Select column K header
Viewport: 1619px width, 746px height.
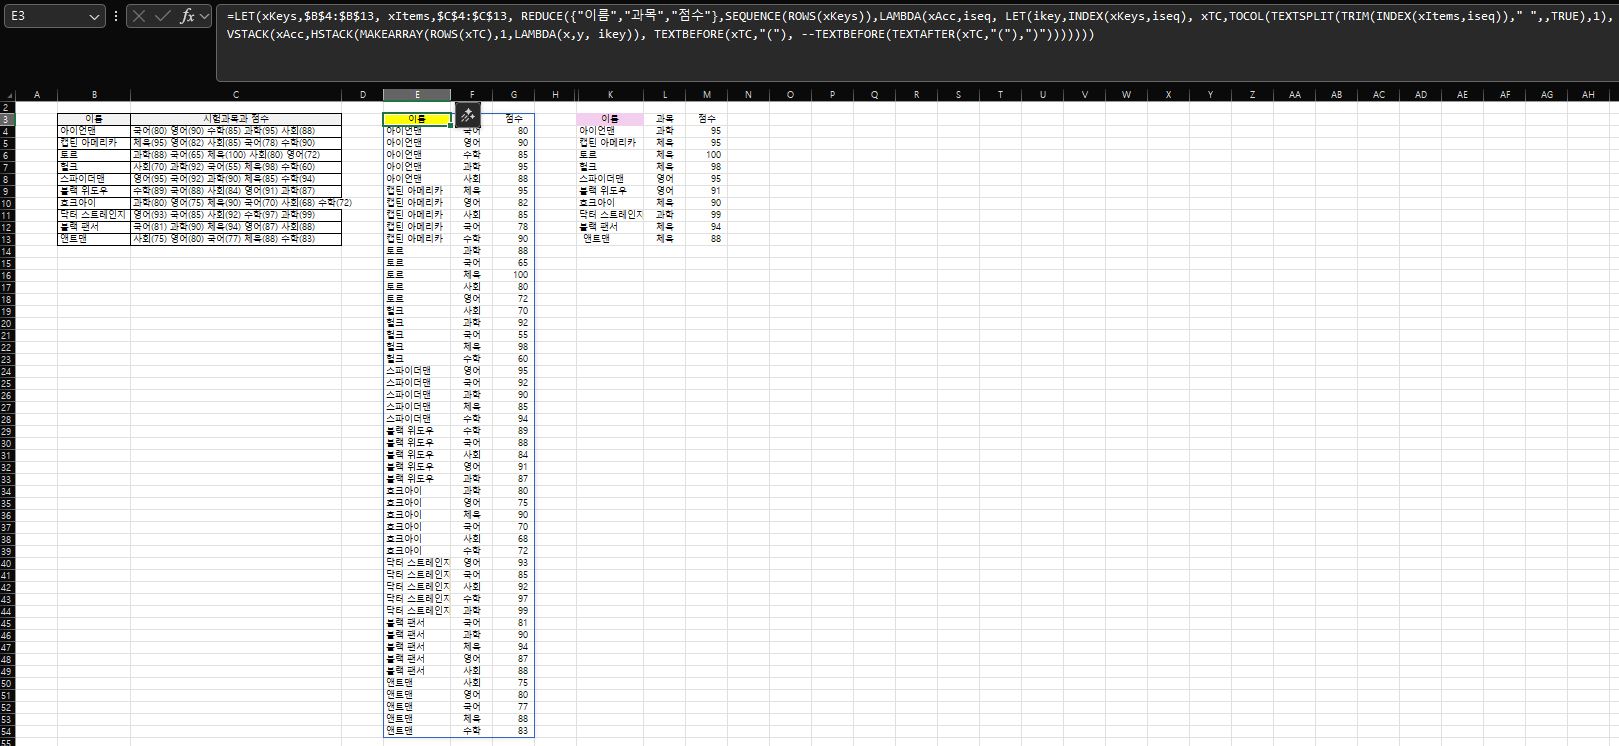click(610, 95)
